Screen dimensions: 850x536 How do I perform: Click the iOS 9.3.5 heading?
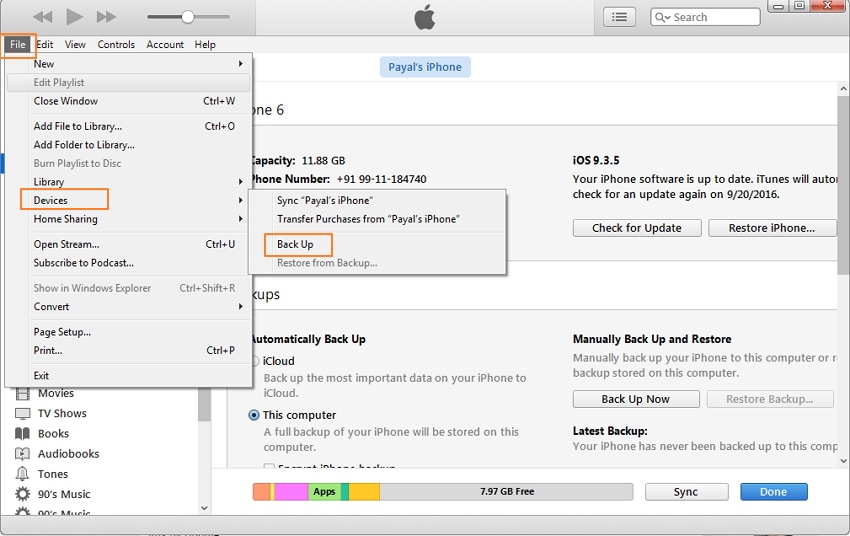596,160
